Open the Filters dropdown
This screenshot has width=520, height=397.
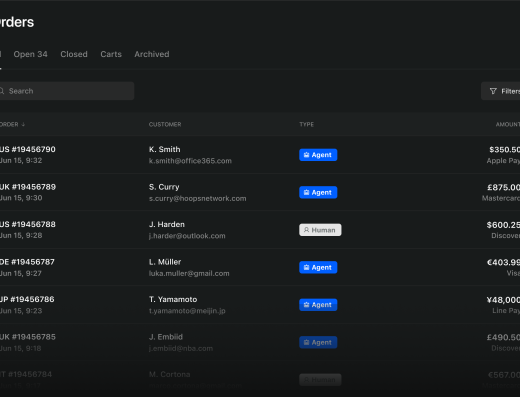click(500, 91)
